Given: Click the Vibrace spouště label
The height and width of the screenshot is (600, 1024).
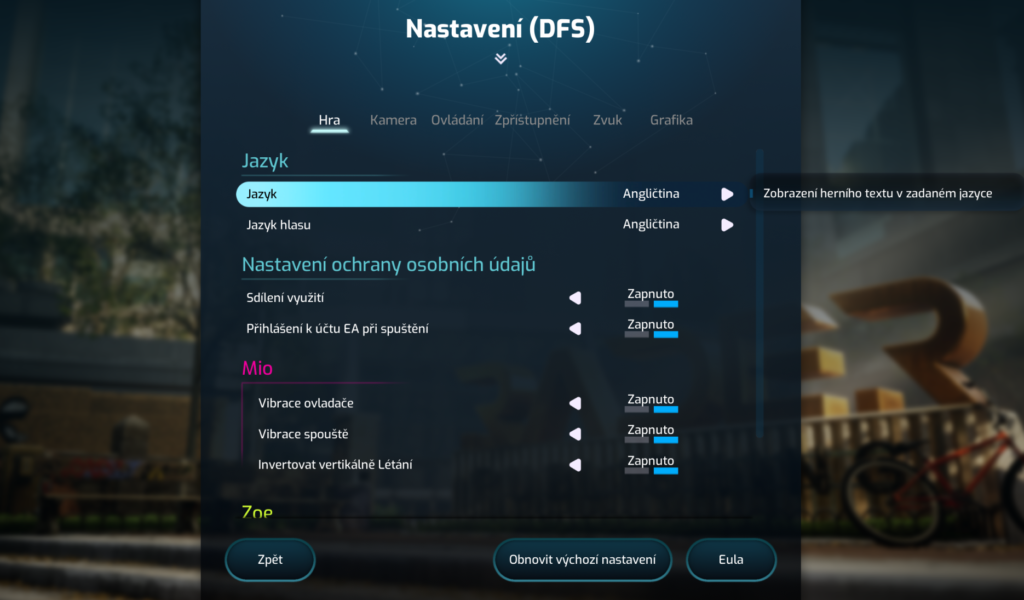Looking at the screenshot, I should 303,434.
